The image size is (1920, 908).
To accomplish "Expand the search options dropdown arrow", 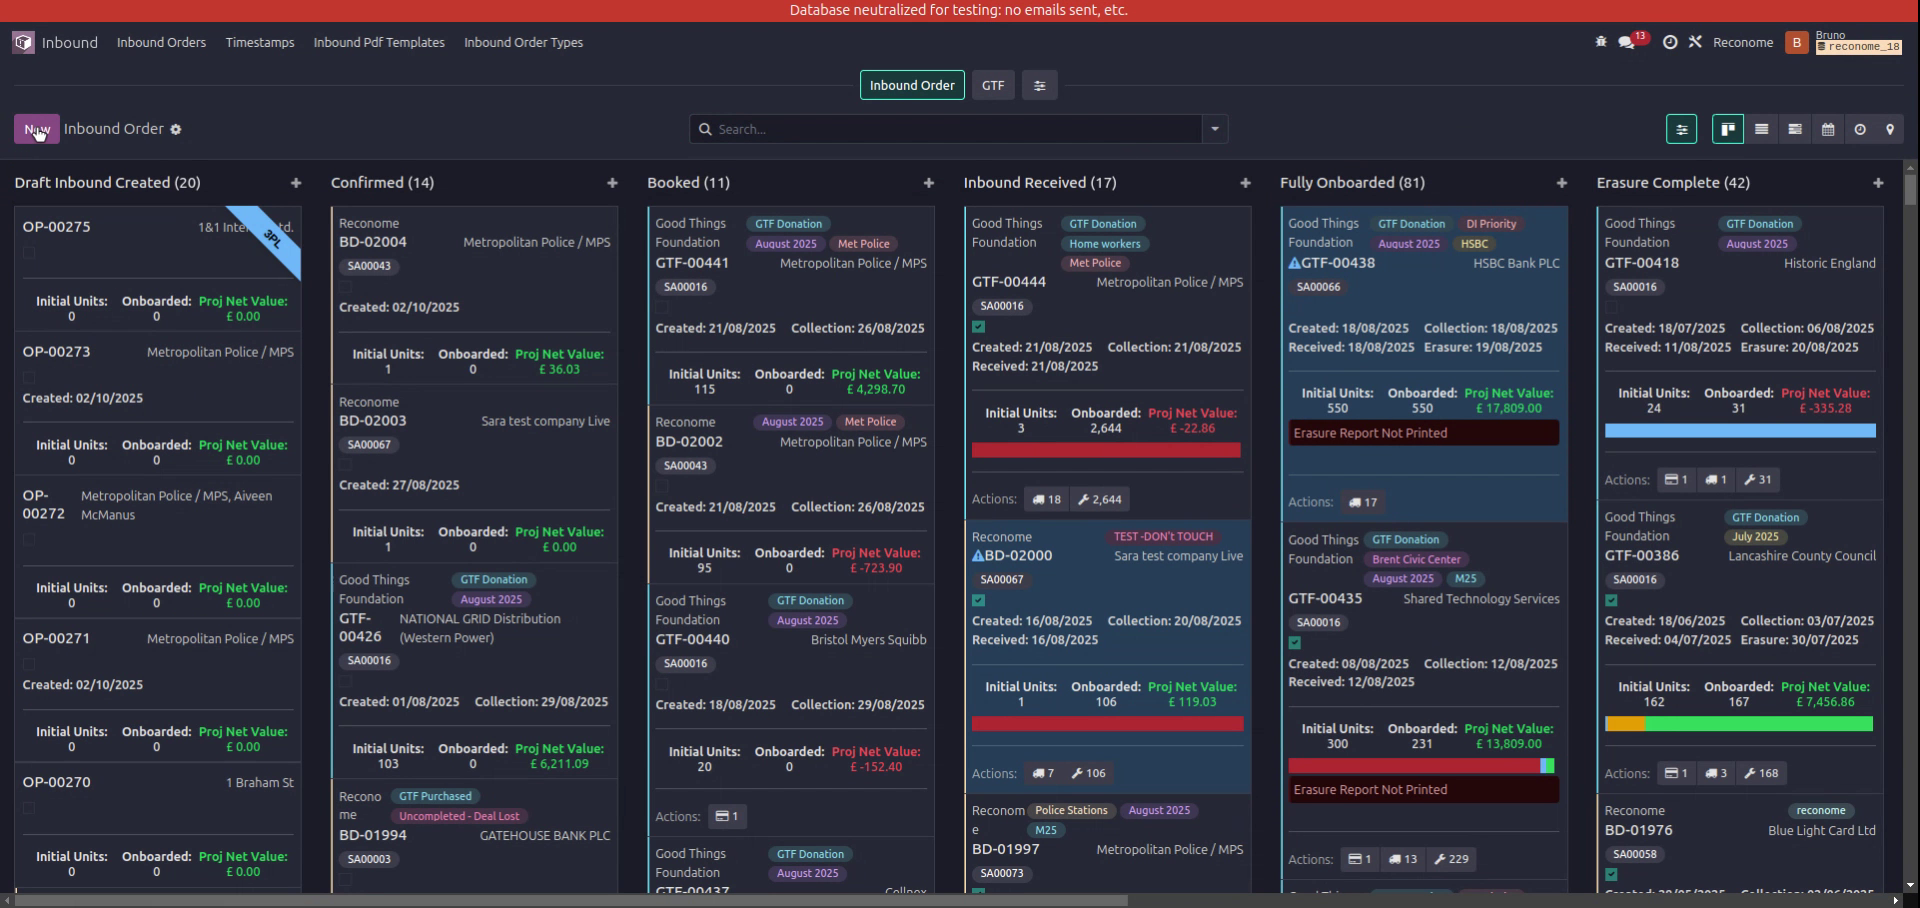I will [x=1215, y=129].
